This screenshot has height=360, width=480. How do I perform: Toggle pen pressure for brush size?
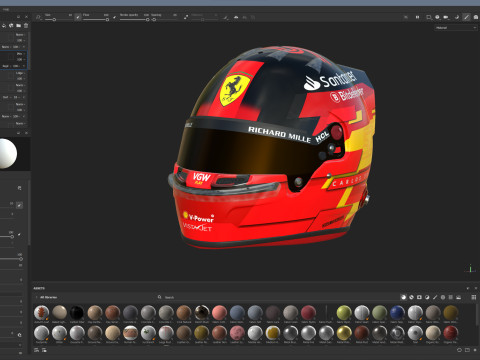click(77, 17)
